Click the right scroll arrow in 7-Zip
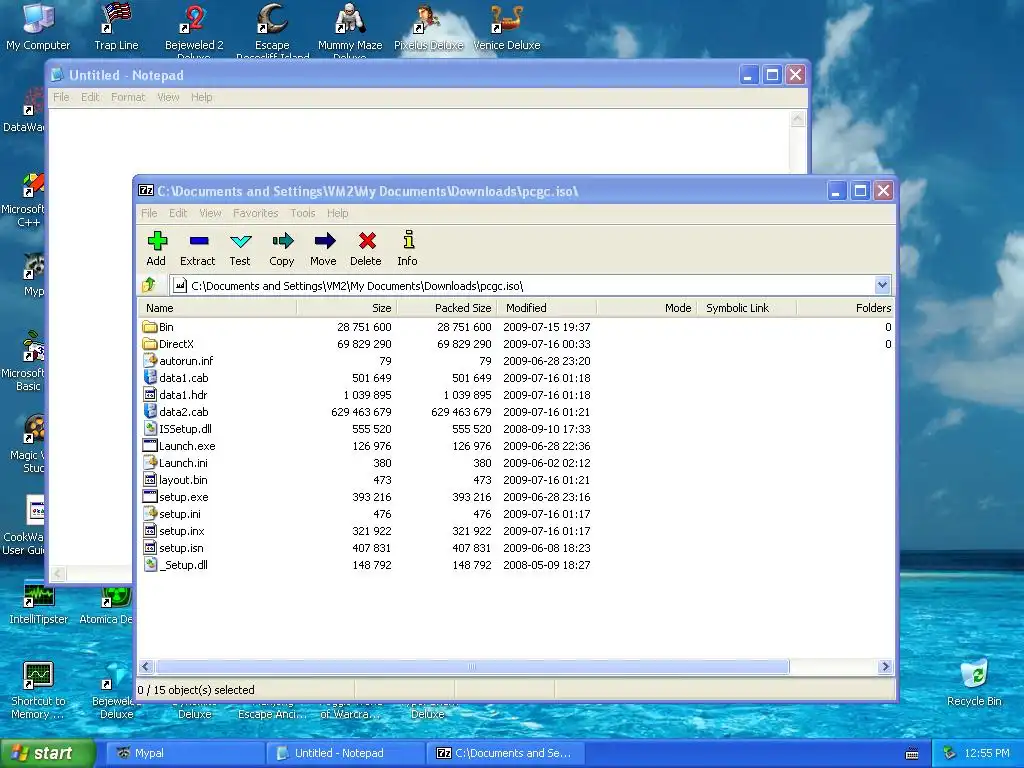 point(885,667)
